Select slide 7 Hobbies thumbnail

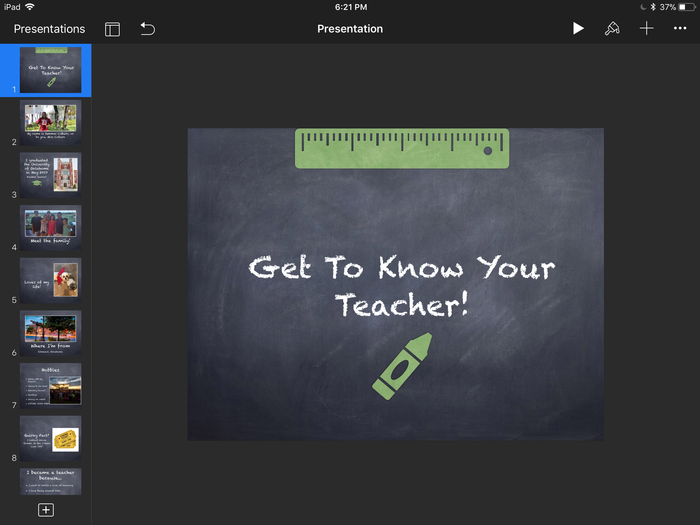[51, 385]
